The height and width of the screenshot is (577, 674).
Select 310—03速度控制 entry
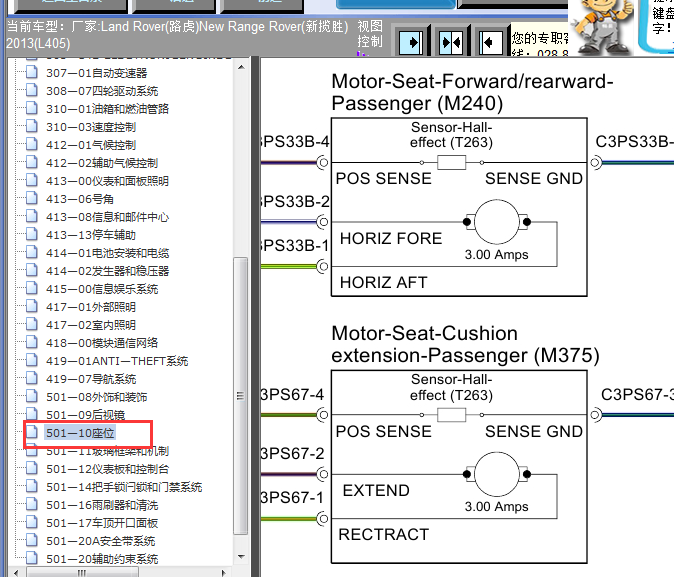pos(91,127)
